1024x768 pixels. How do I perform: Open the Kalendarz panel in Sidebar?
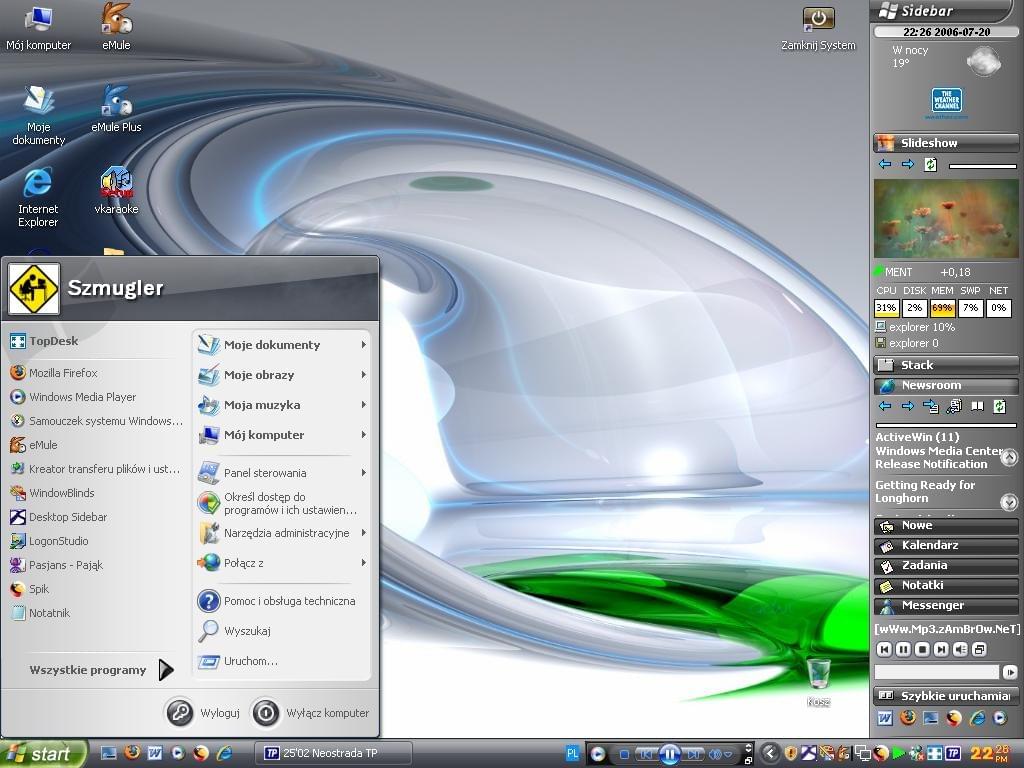point(946,545)
